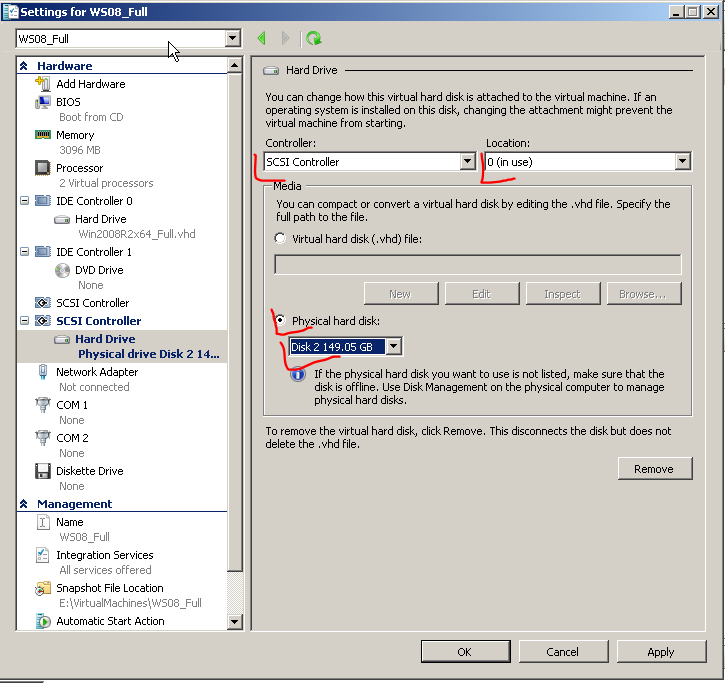Click the OK button
The width and height of the screenshot is (725, 683).
click(x=465, y=652)
